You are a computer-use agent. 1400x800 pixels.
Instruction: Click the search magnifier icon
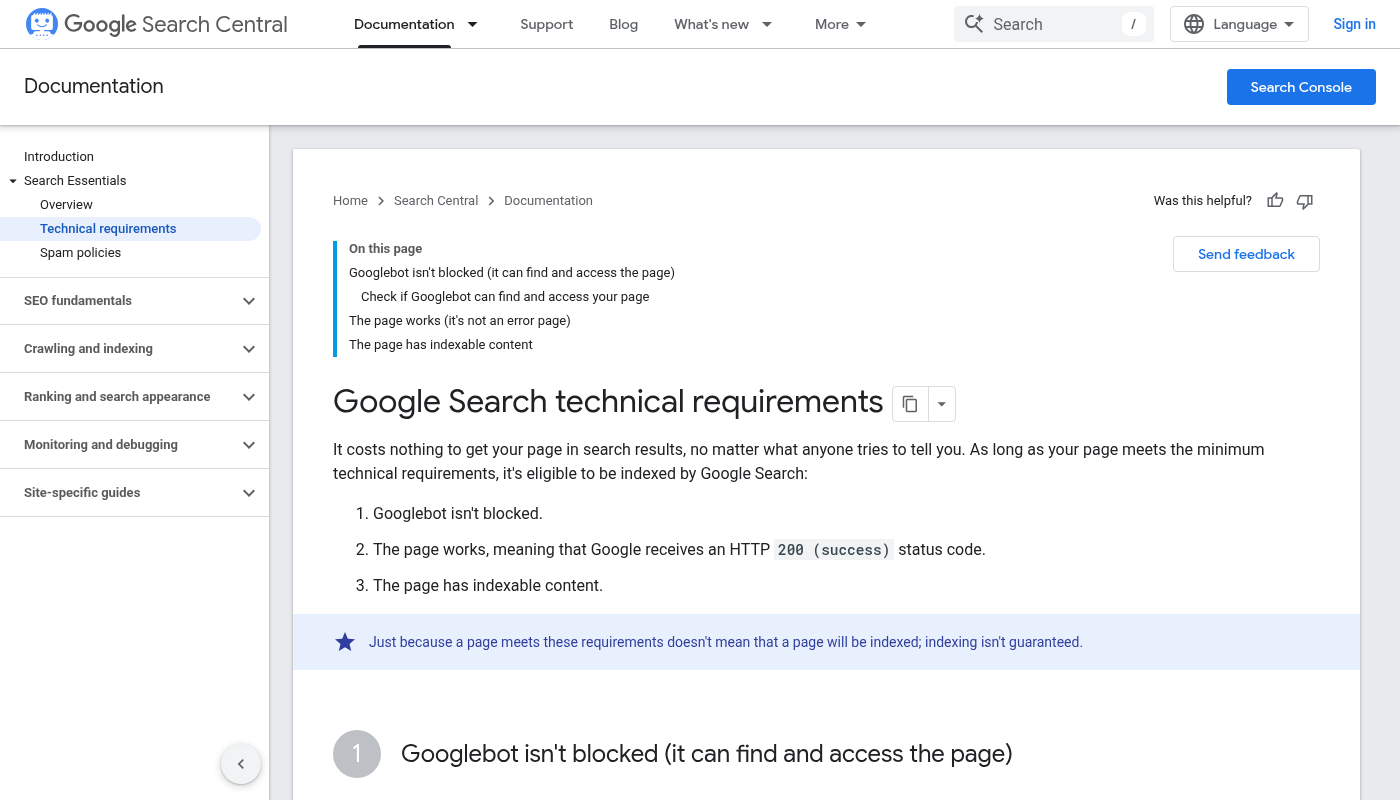click(974, 24)
